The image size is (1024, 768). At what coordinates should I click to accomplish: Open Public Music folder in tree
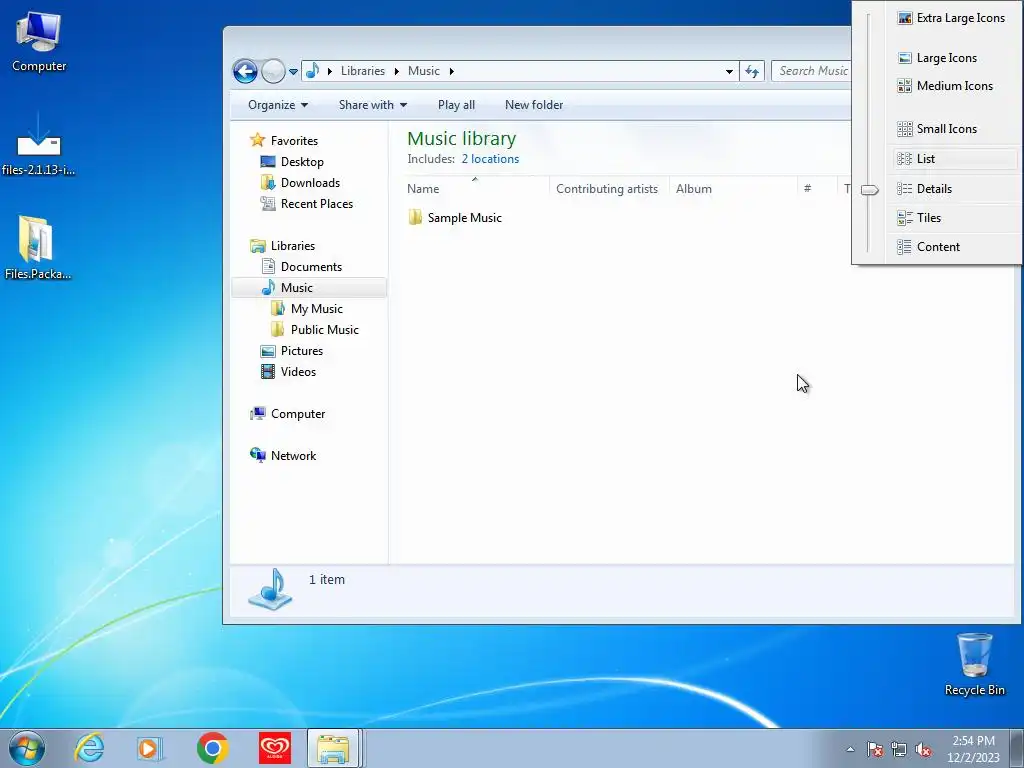[325, 330]
